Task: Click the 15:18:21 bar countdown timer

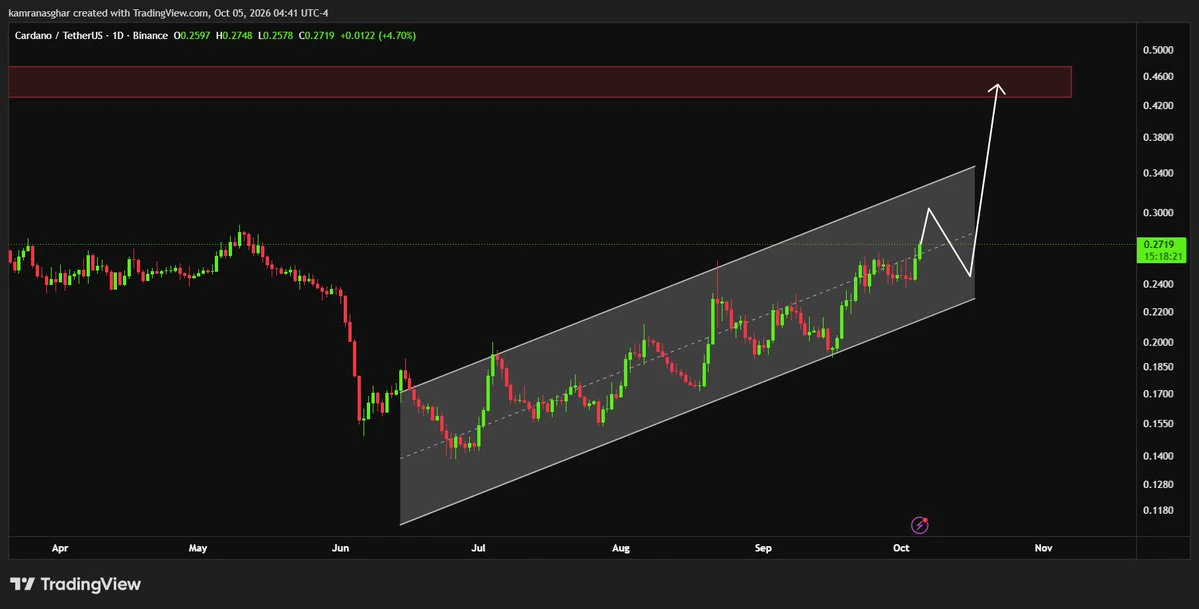Action: click(x=1162, y=256)
